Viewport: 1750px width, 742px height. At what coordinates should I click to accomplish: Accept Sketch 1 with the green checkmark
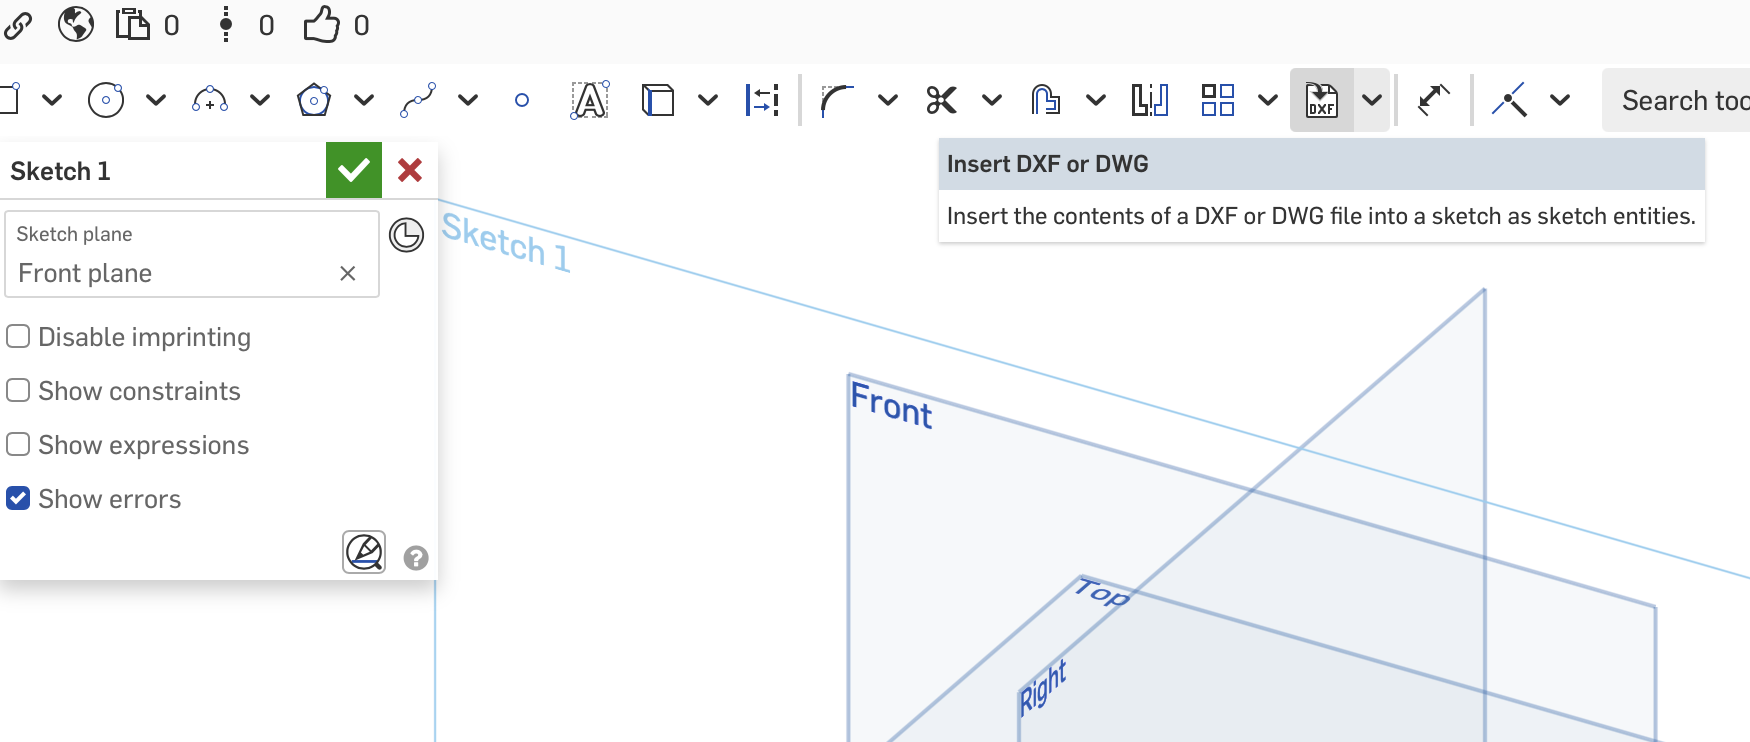[x=354, y=170]
